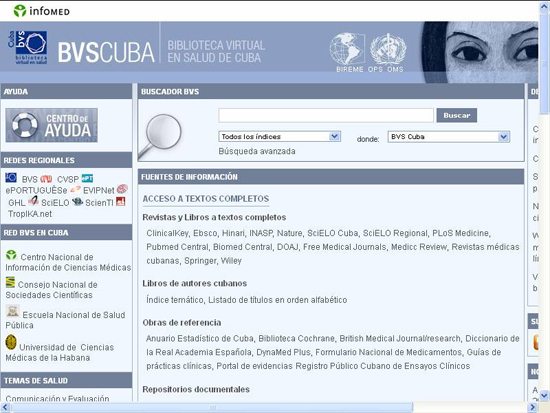Open the ClinicalKey link
550x413 pixels.
(168, 233)
